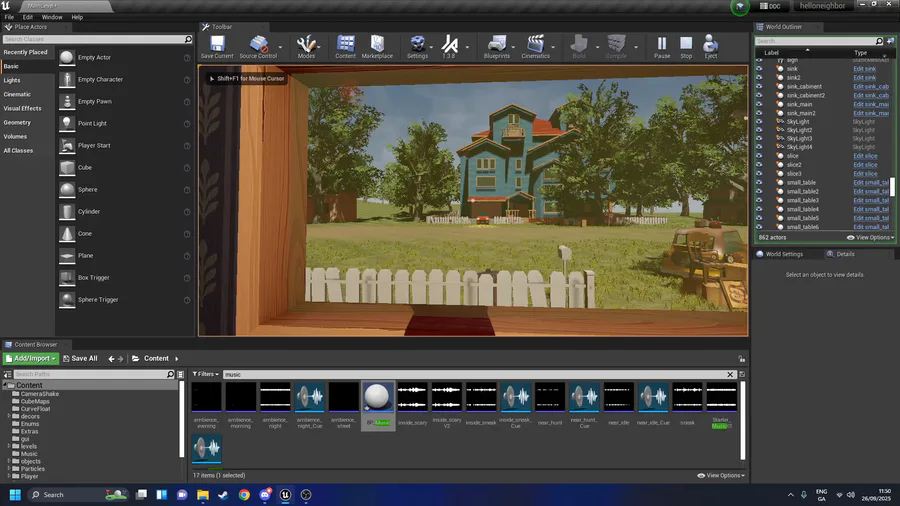
Task: Hide the sink_main actor
Action: 759,104
